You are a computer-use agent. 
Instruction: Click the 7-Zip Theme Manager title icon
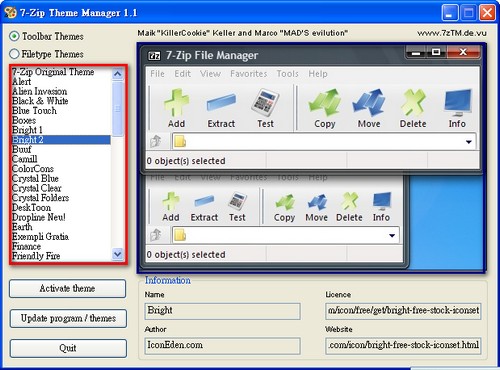click(11, 13)
